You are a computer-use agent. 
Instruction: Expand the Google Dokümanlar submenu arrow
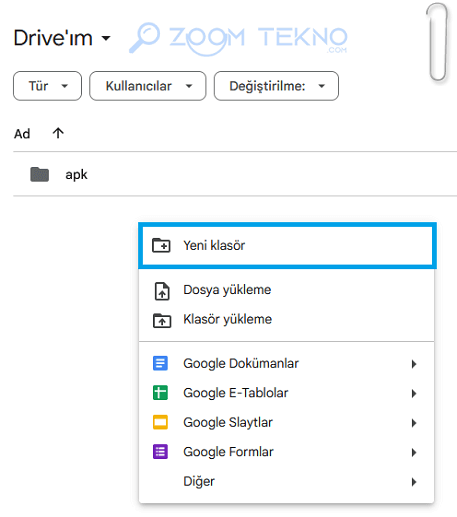(414, 364)
